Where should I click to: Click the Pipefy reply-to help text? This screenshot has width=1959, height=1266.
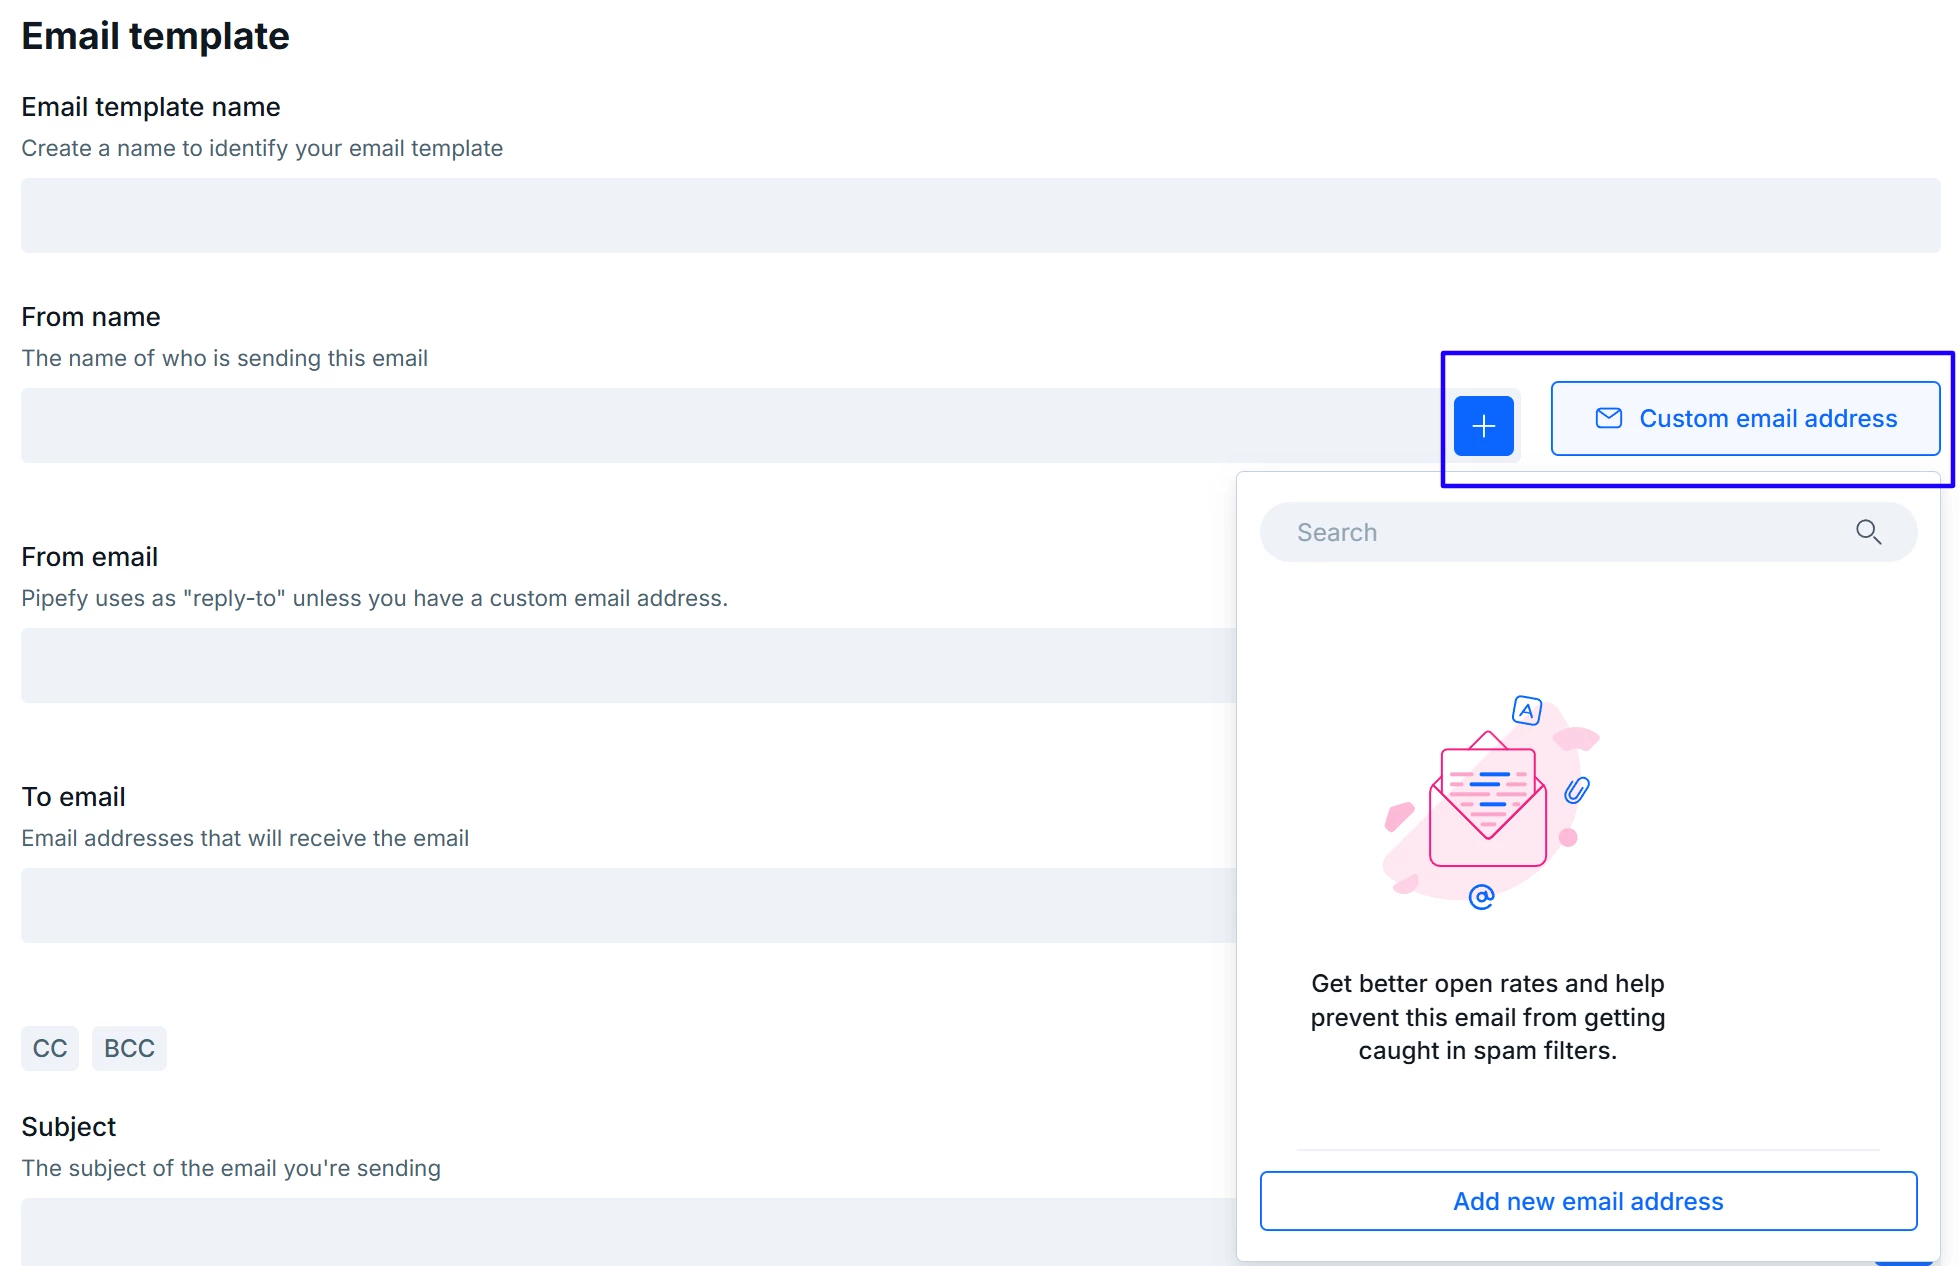coord(374,598)
